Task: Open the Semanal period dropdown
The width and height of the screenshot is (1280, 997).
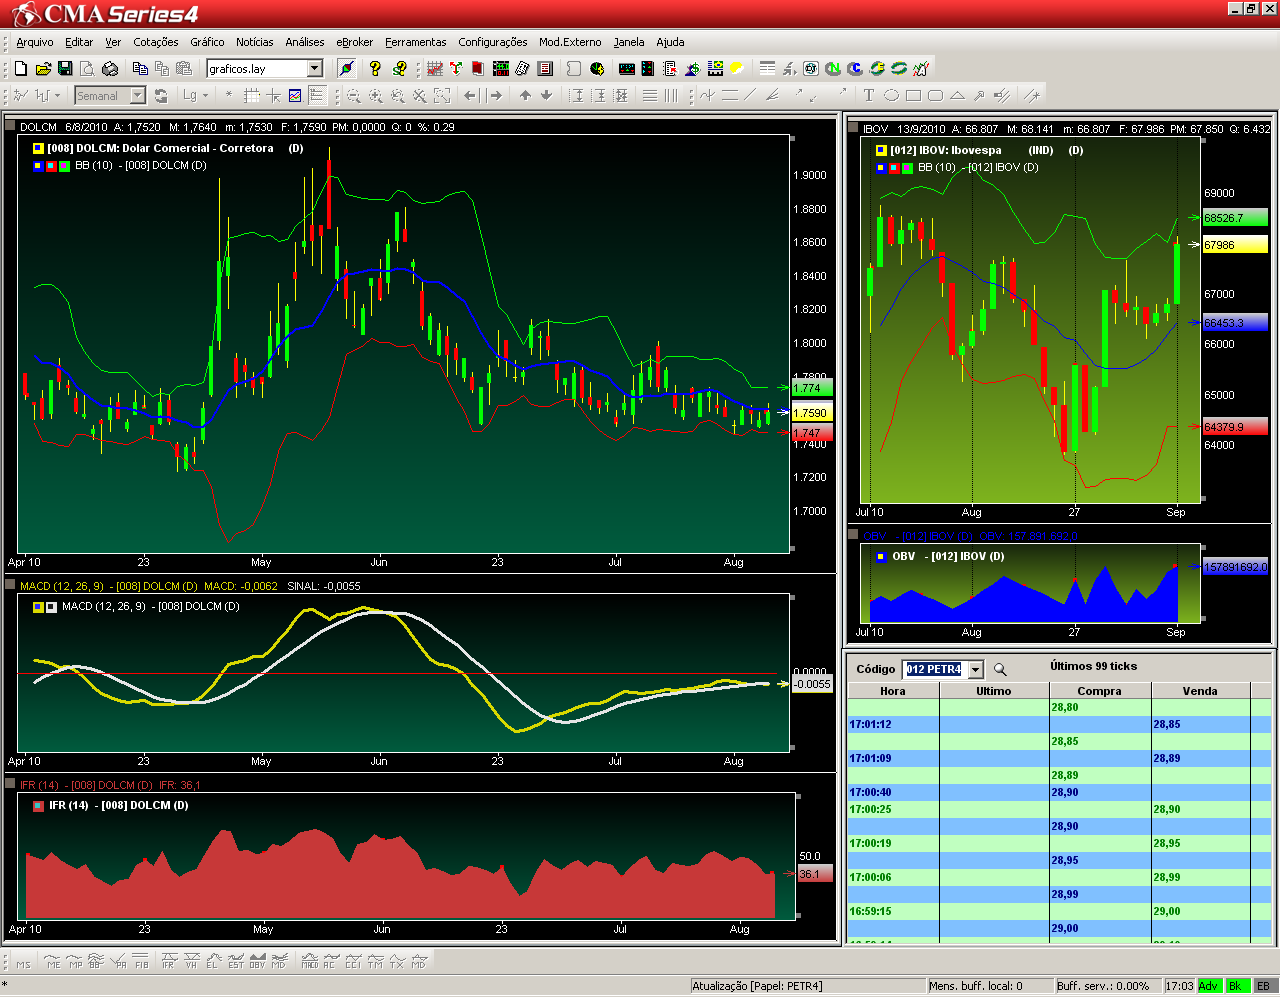Action: click(x=138, y=96)
